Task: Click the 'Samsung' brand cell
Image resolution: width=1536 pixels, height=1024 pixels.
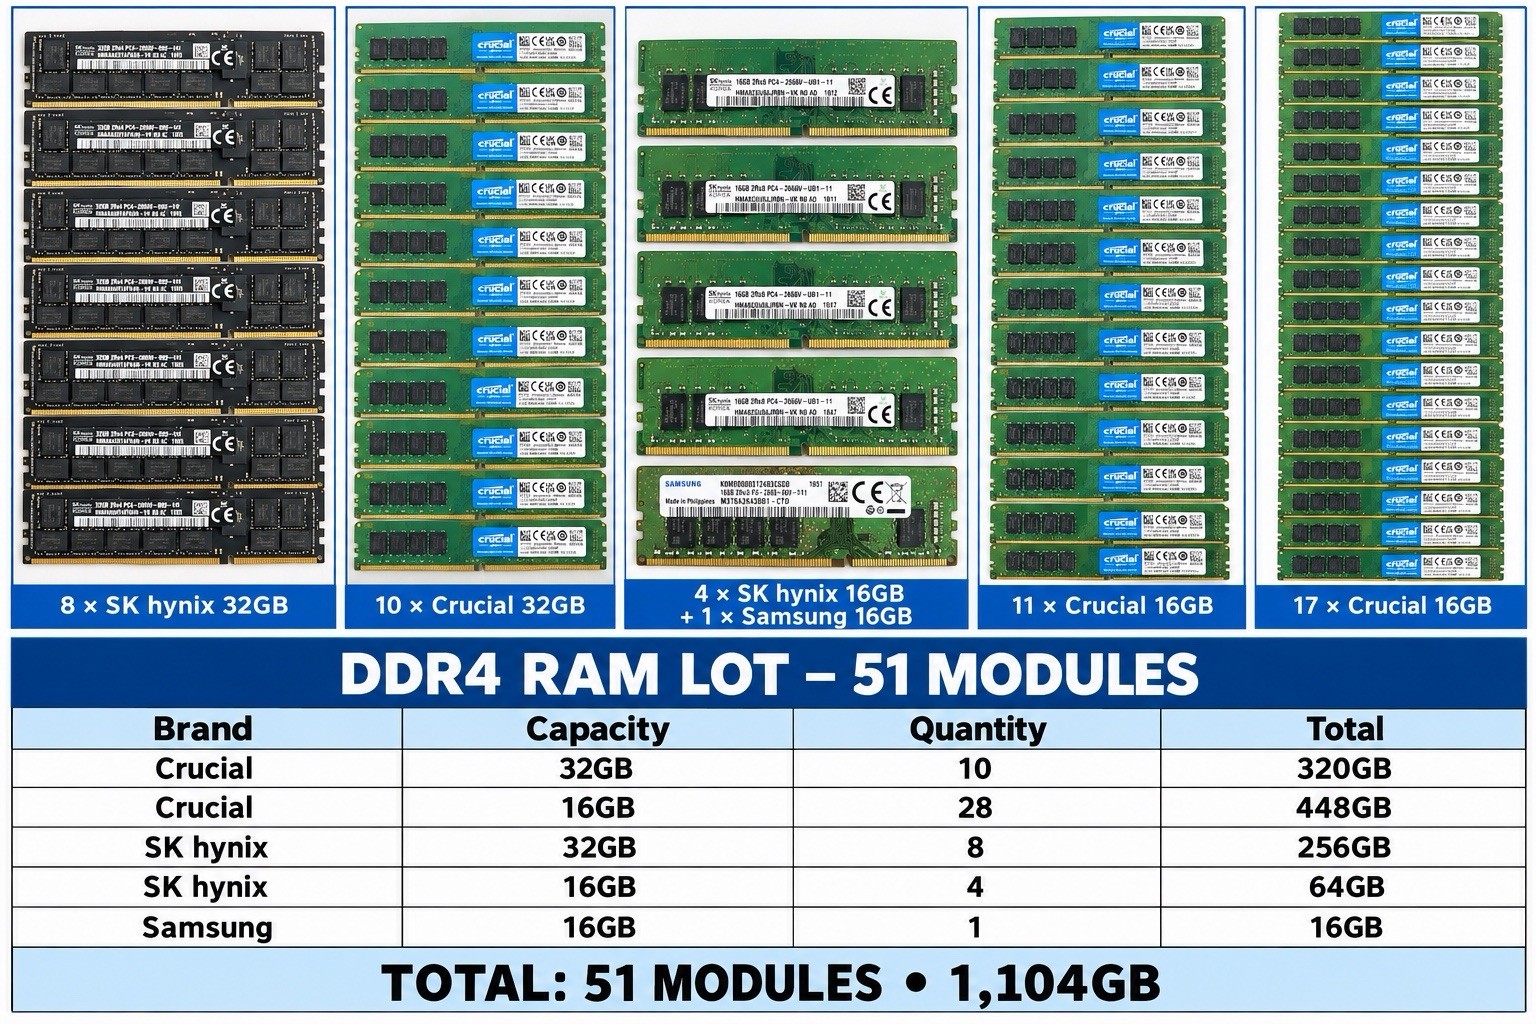Action: point(207,927)
